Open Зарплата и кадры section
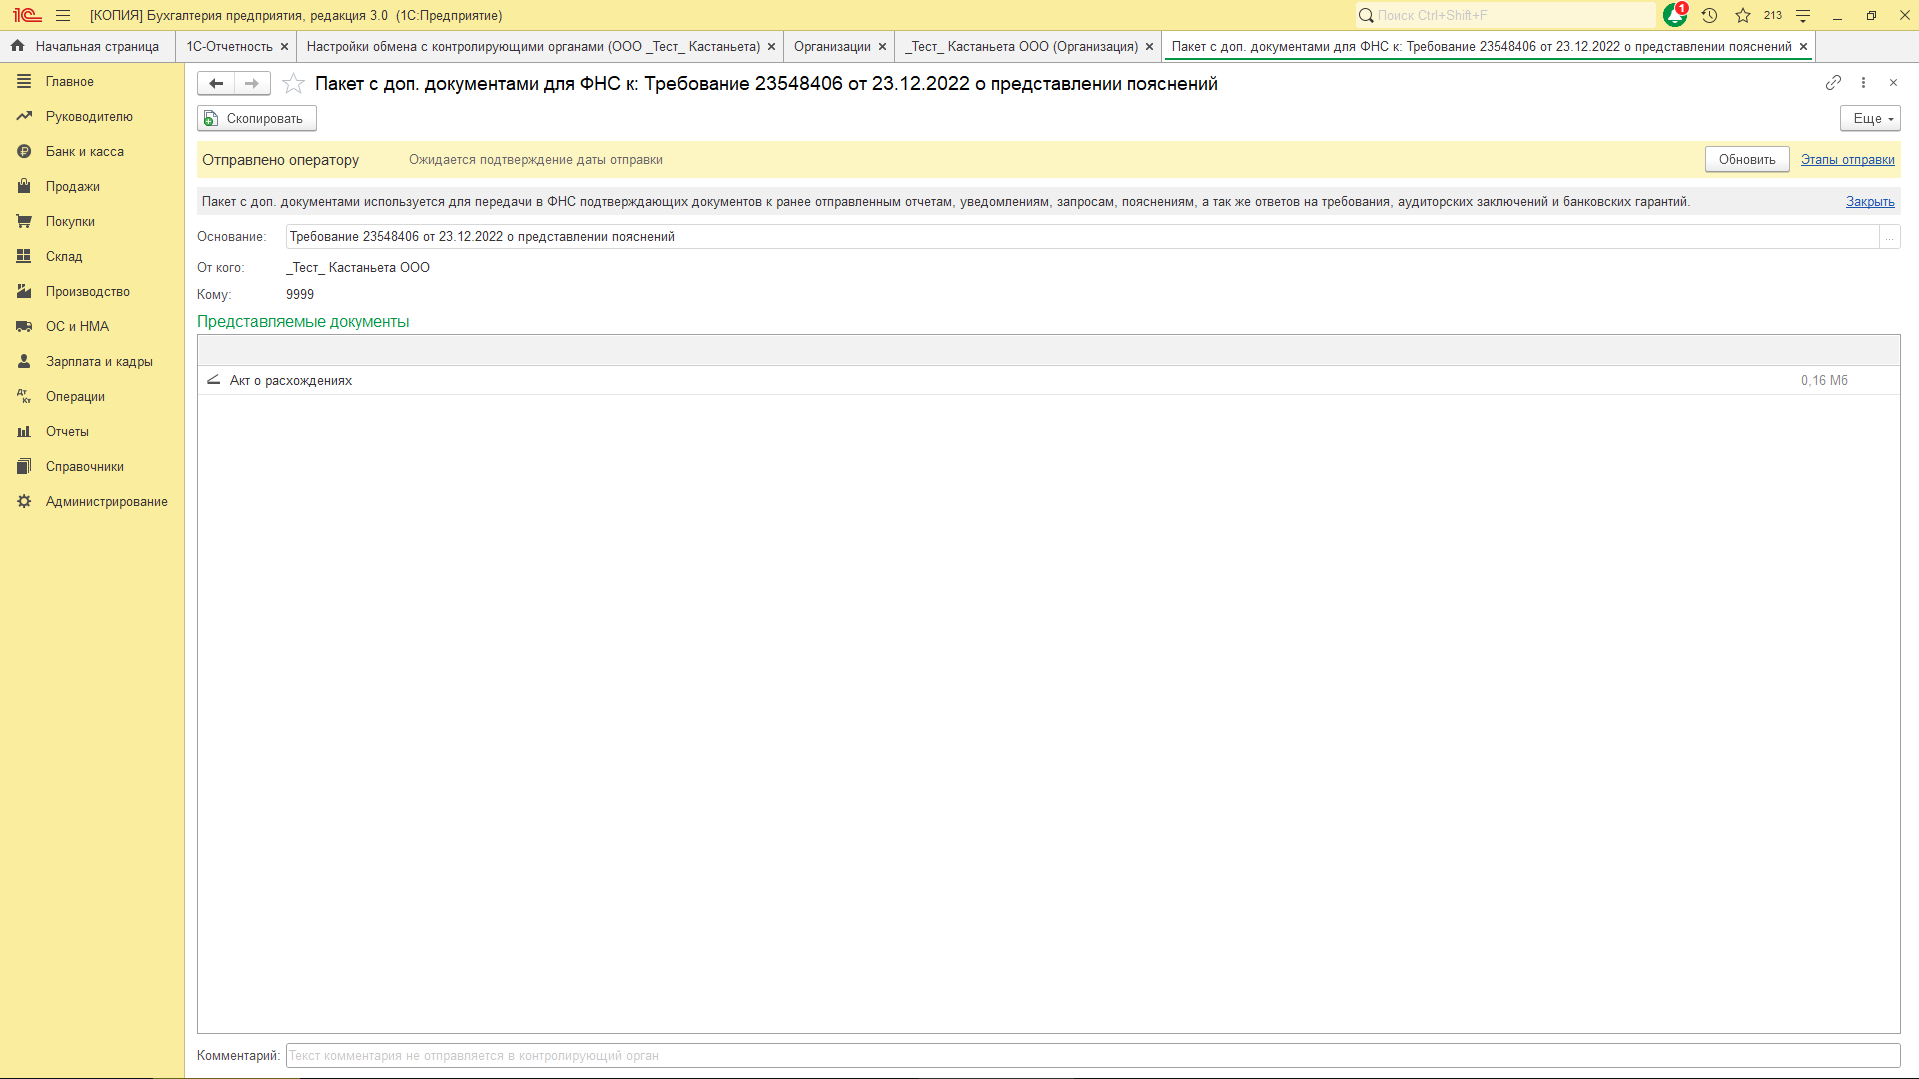The image size is (1919, 1079). (99, 362)
